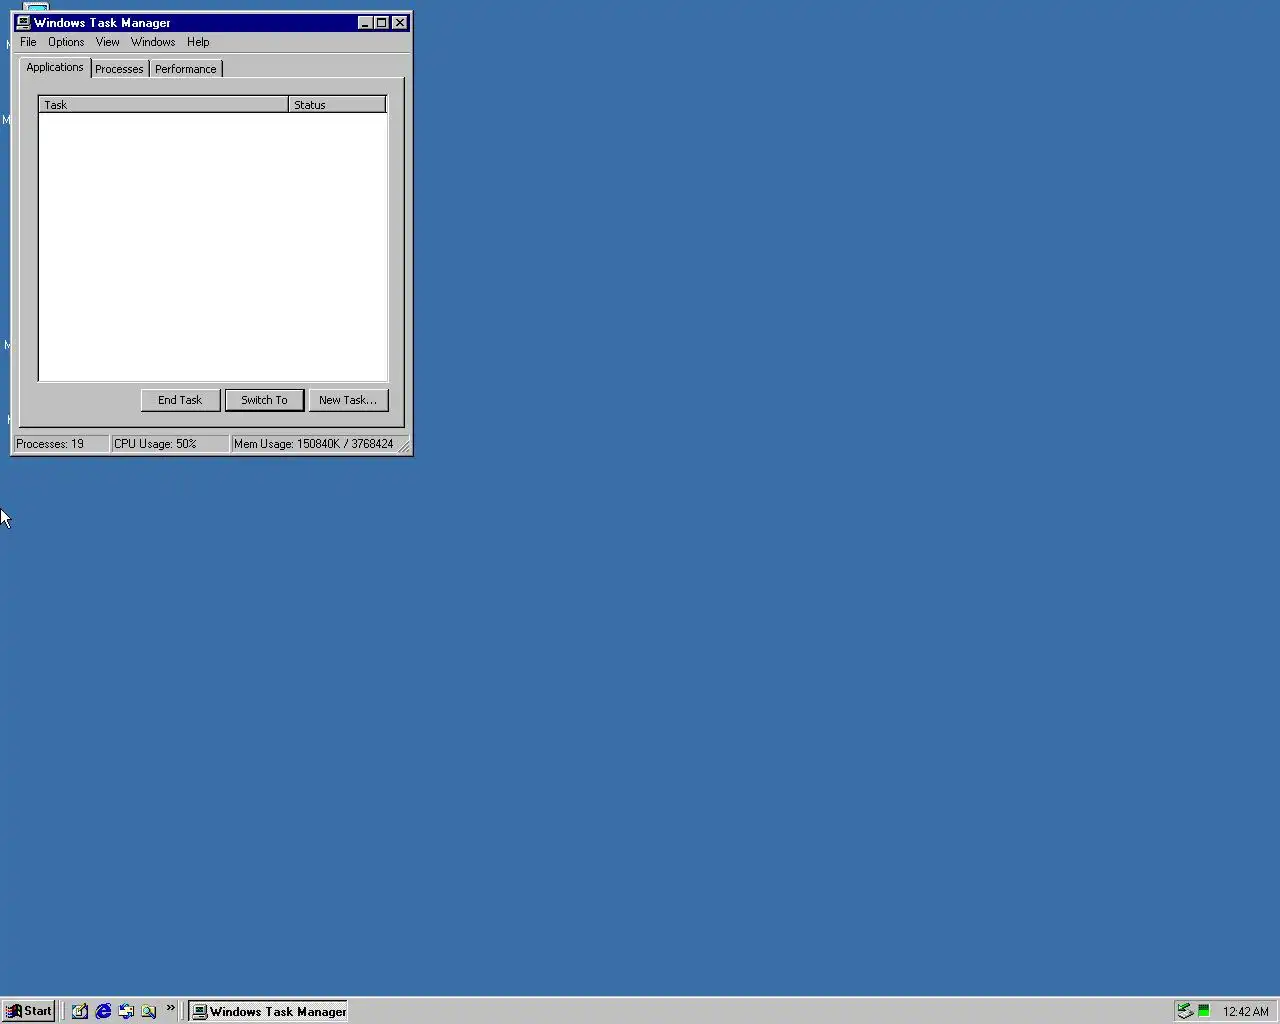Click the 12:42 AM system clock

(1245, 1011)
